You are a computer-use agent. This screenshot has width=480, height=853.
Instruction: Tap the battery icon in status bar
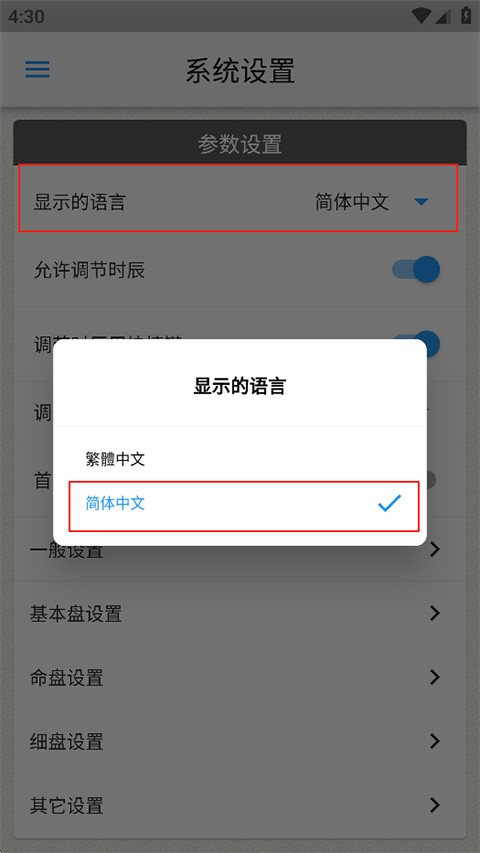pos(466,15)
